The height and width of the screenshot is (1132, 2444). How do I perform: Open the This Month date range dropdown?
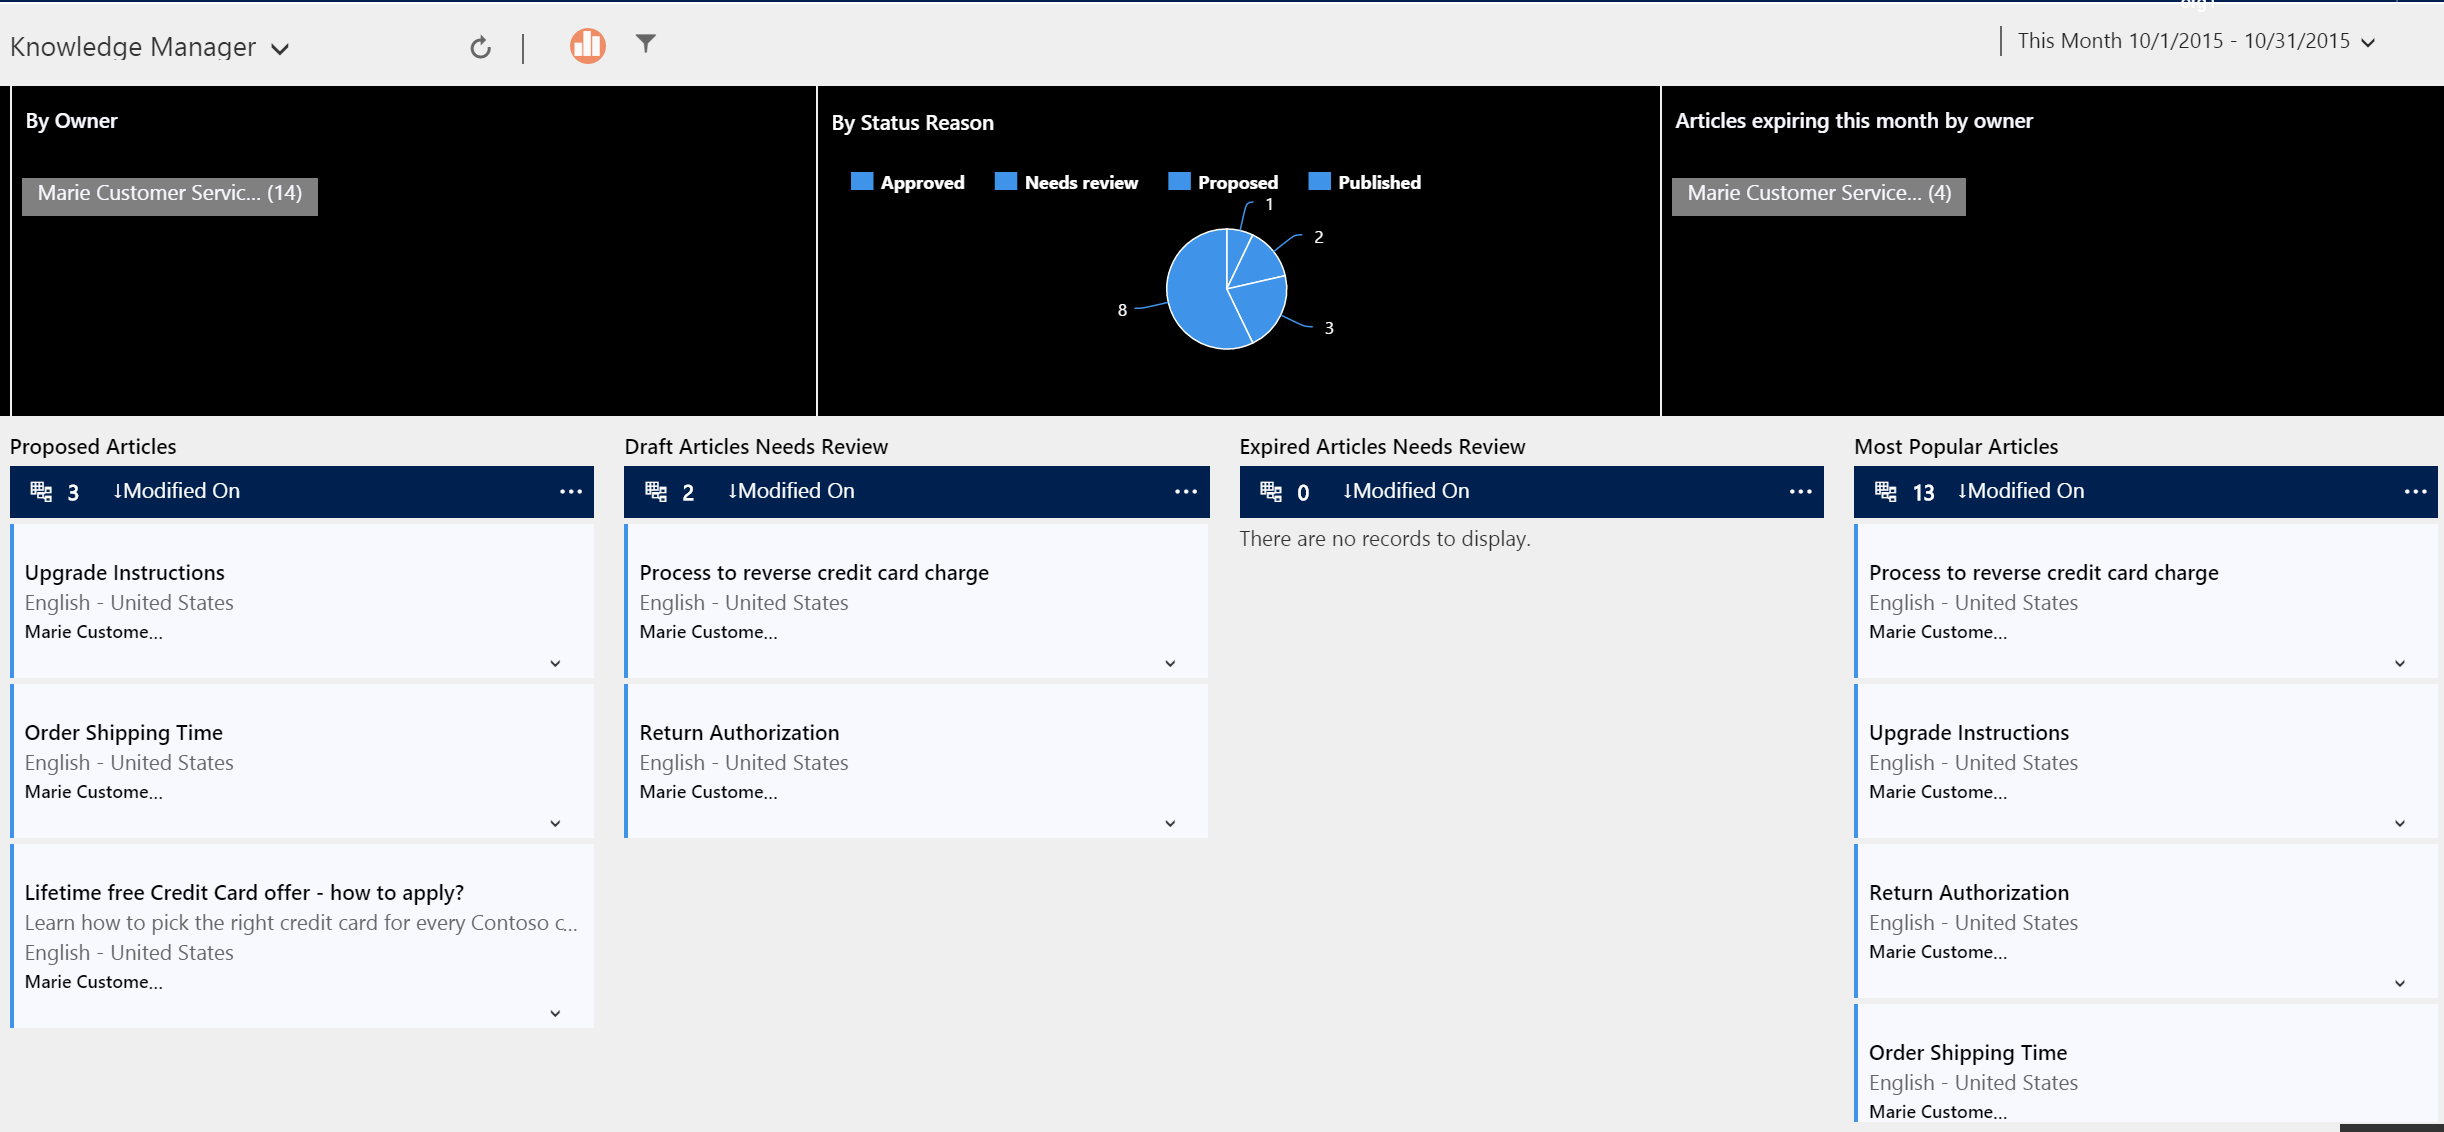coord(2368,42)
